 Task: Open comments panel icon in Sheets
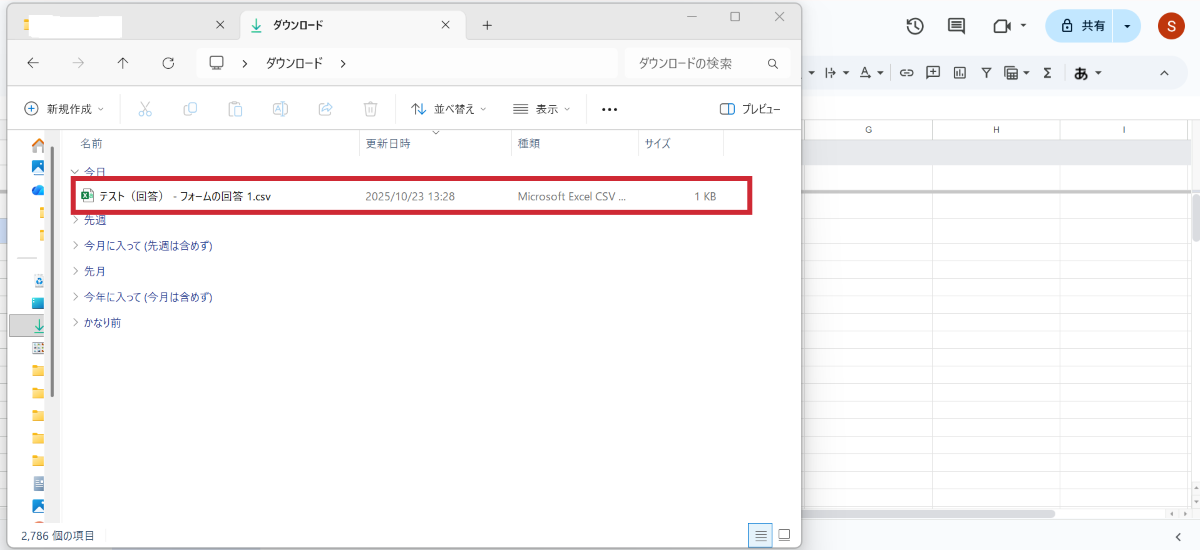pos(956,27)
